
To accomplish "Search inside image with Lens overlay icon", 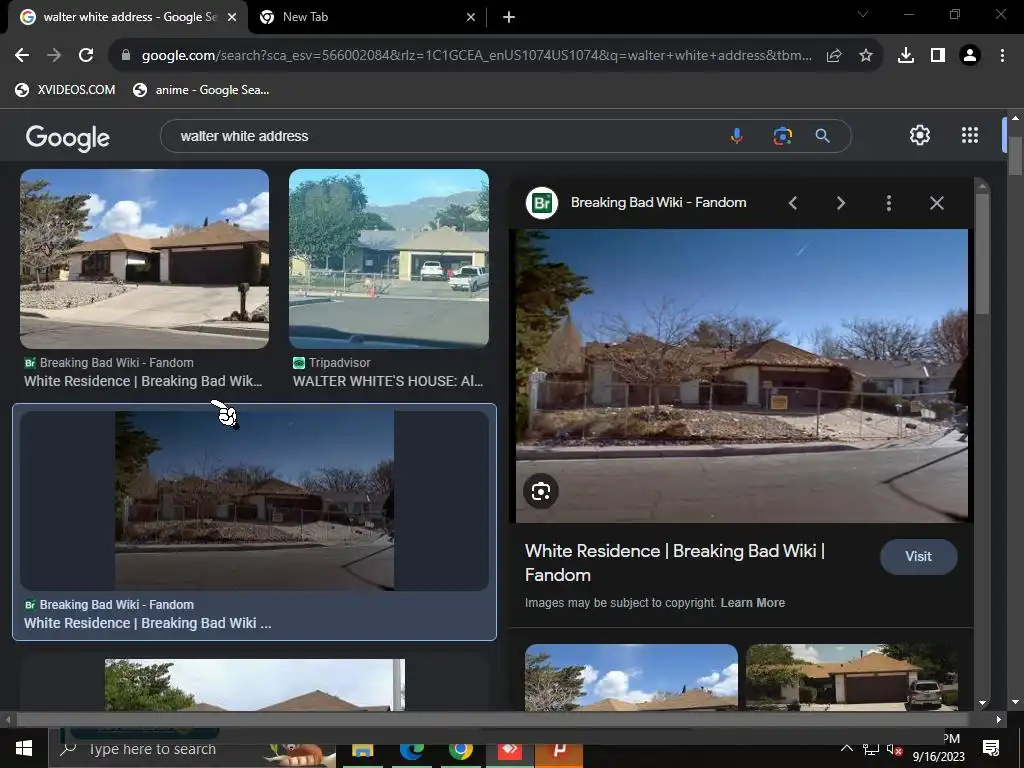I will (540, 491).
